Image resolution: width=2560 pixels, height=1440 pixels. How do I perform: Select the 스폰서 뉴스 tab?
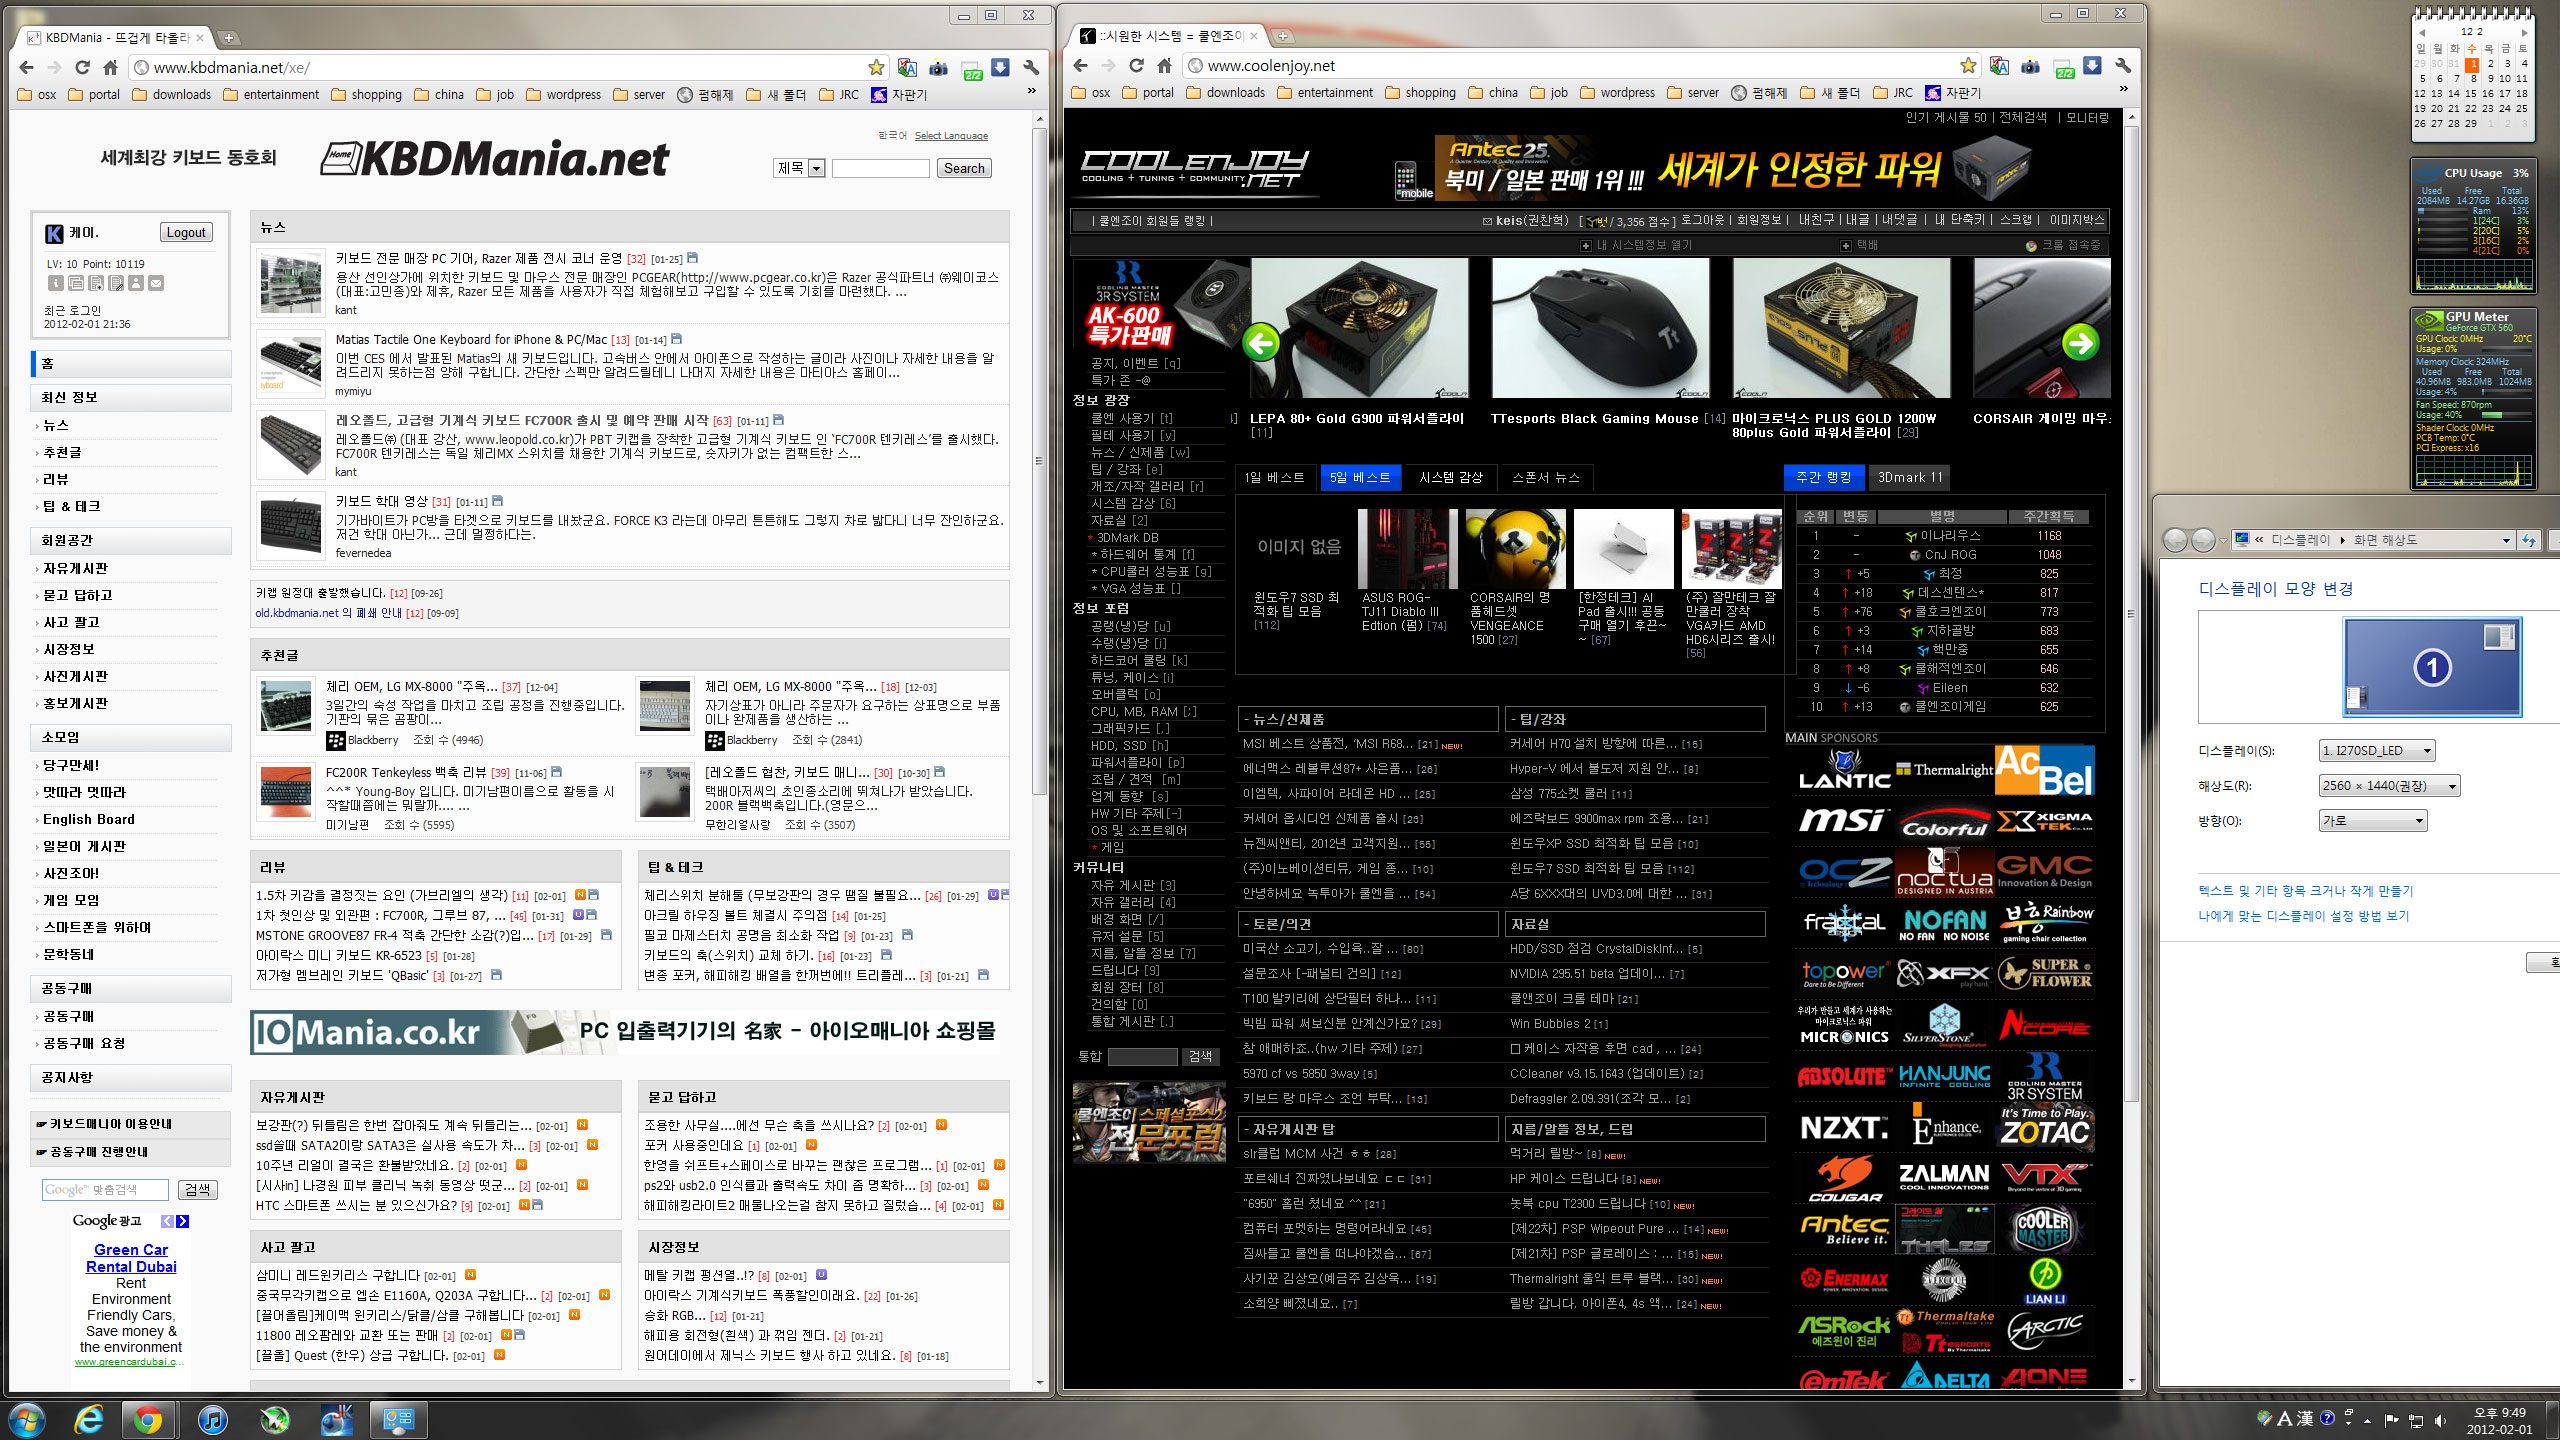pos(1545,477)
